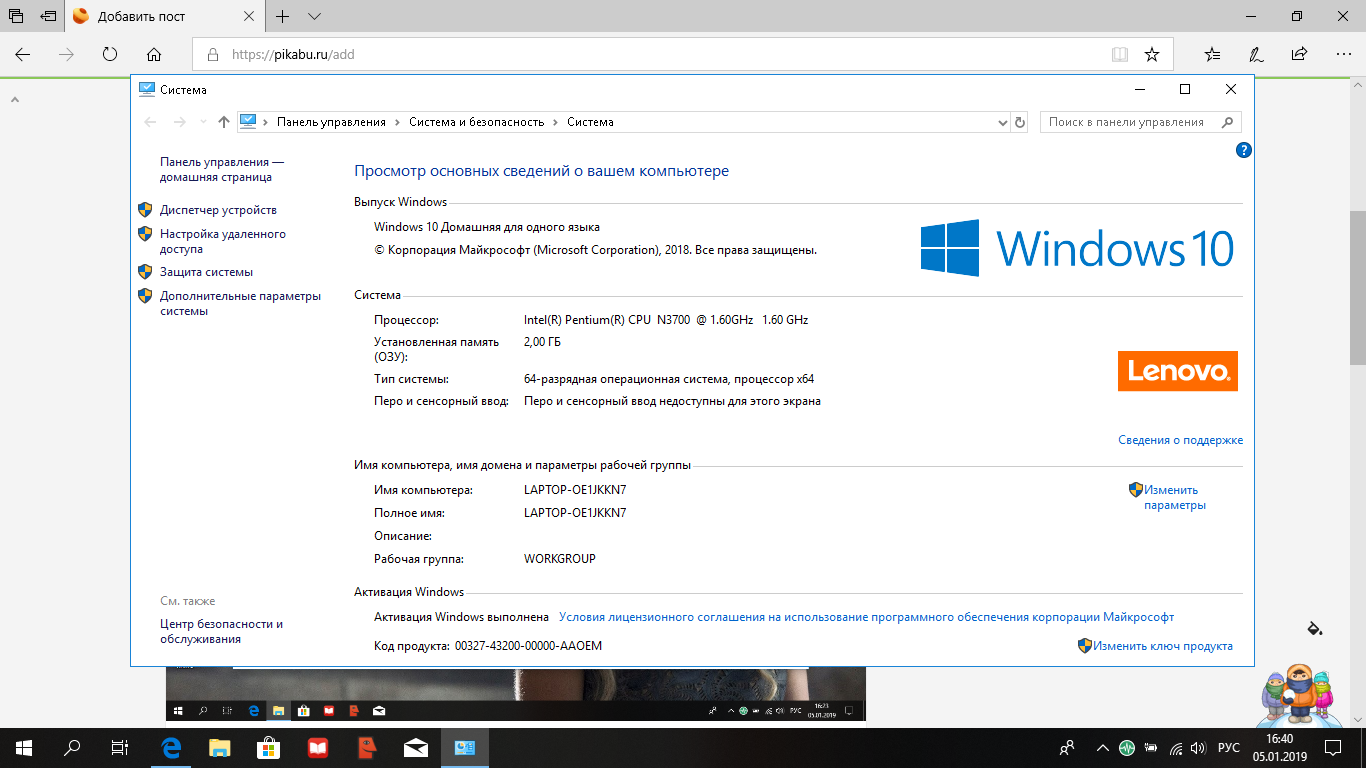
Task: Click the 2,00 ГБ memory value
Action: tap(543, 341)
